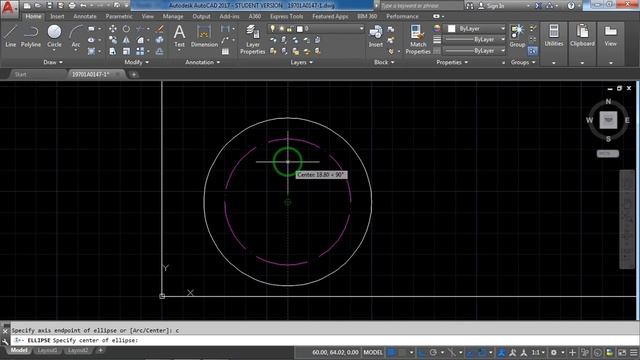Click the Offset tool in Modify panel
This screenshot has height=360, width=640.
[x=160, y=51]
